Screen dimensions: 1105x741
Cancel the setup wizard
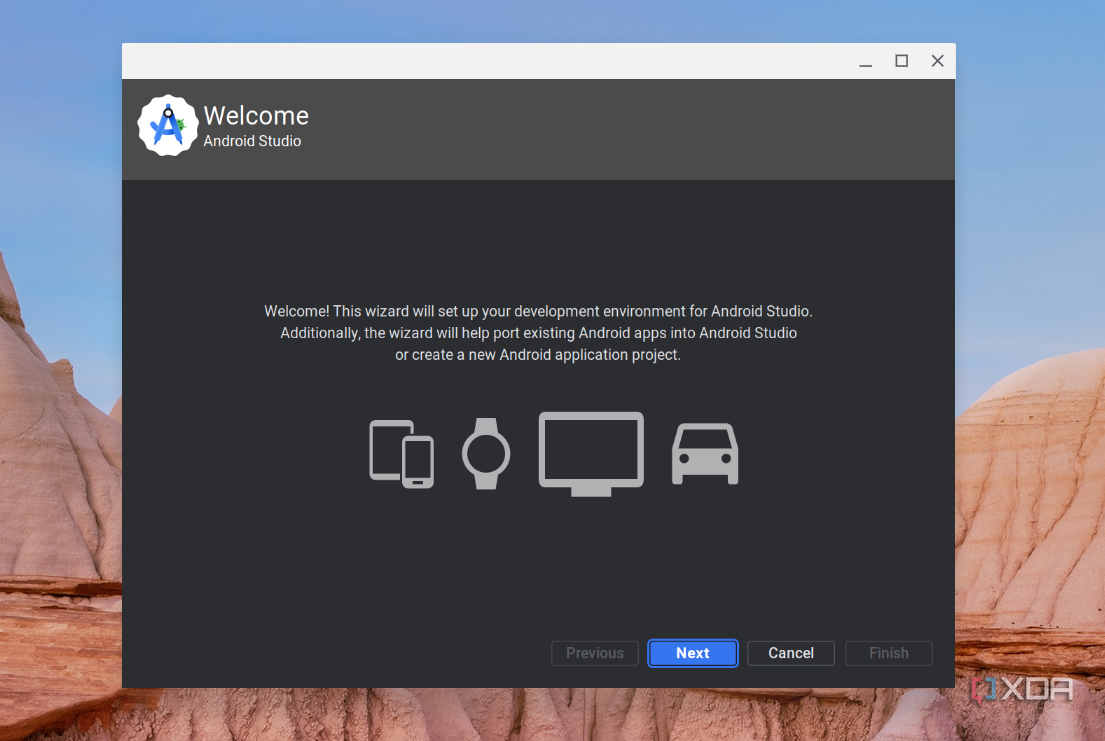(x=791, y=653)
